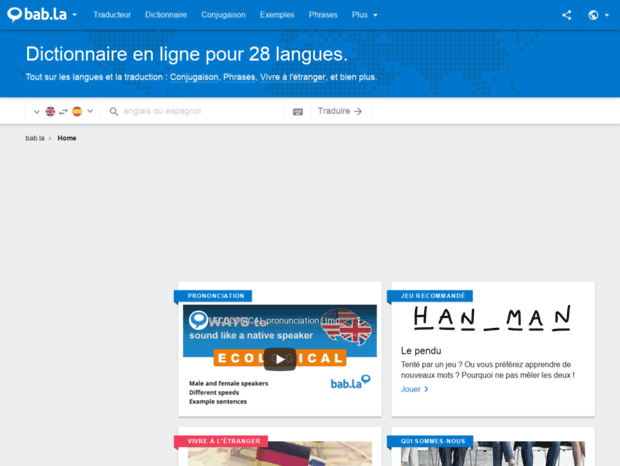This screenshot has height=466, width=620.
Task: Click the main heading Dictionnaire en ligne
Action: pos(187,54)
